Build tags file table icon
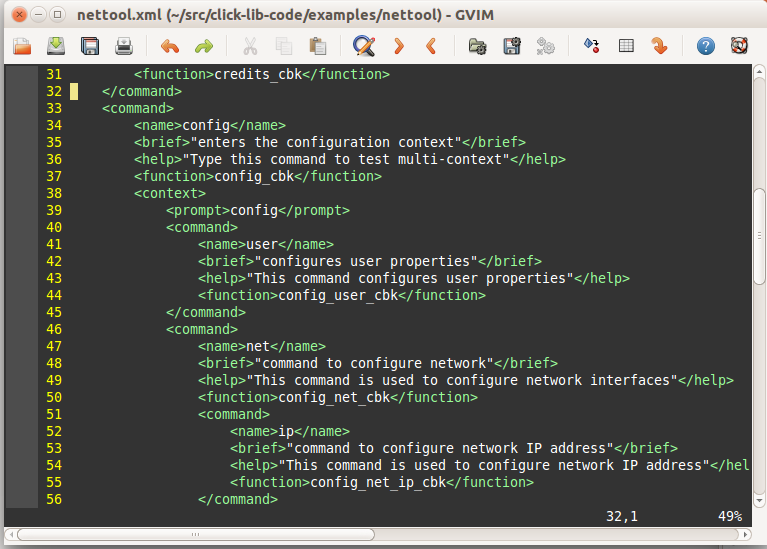 [x=626, y=46]
